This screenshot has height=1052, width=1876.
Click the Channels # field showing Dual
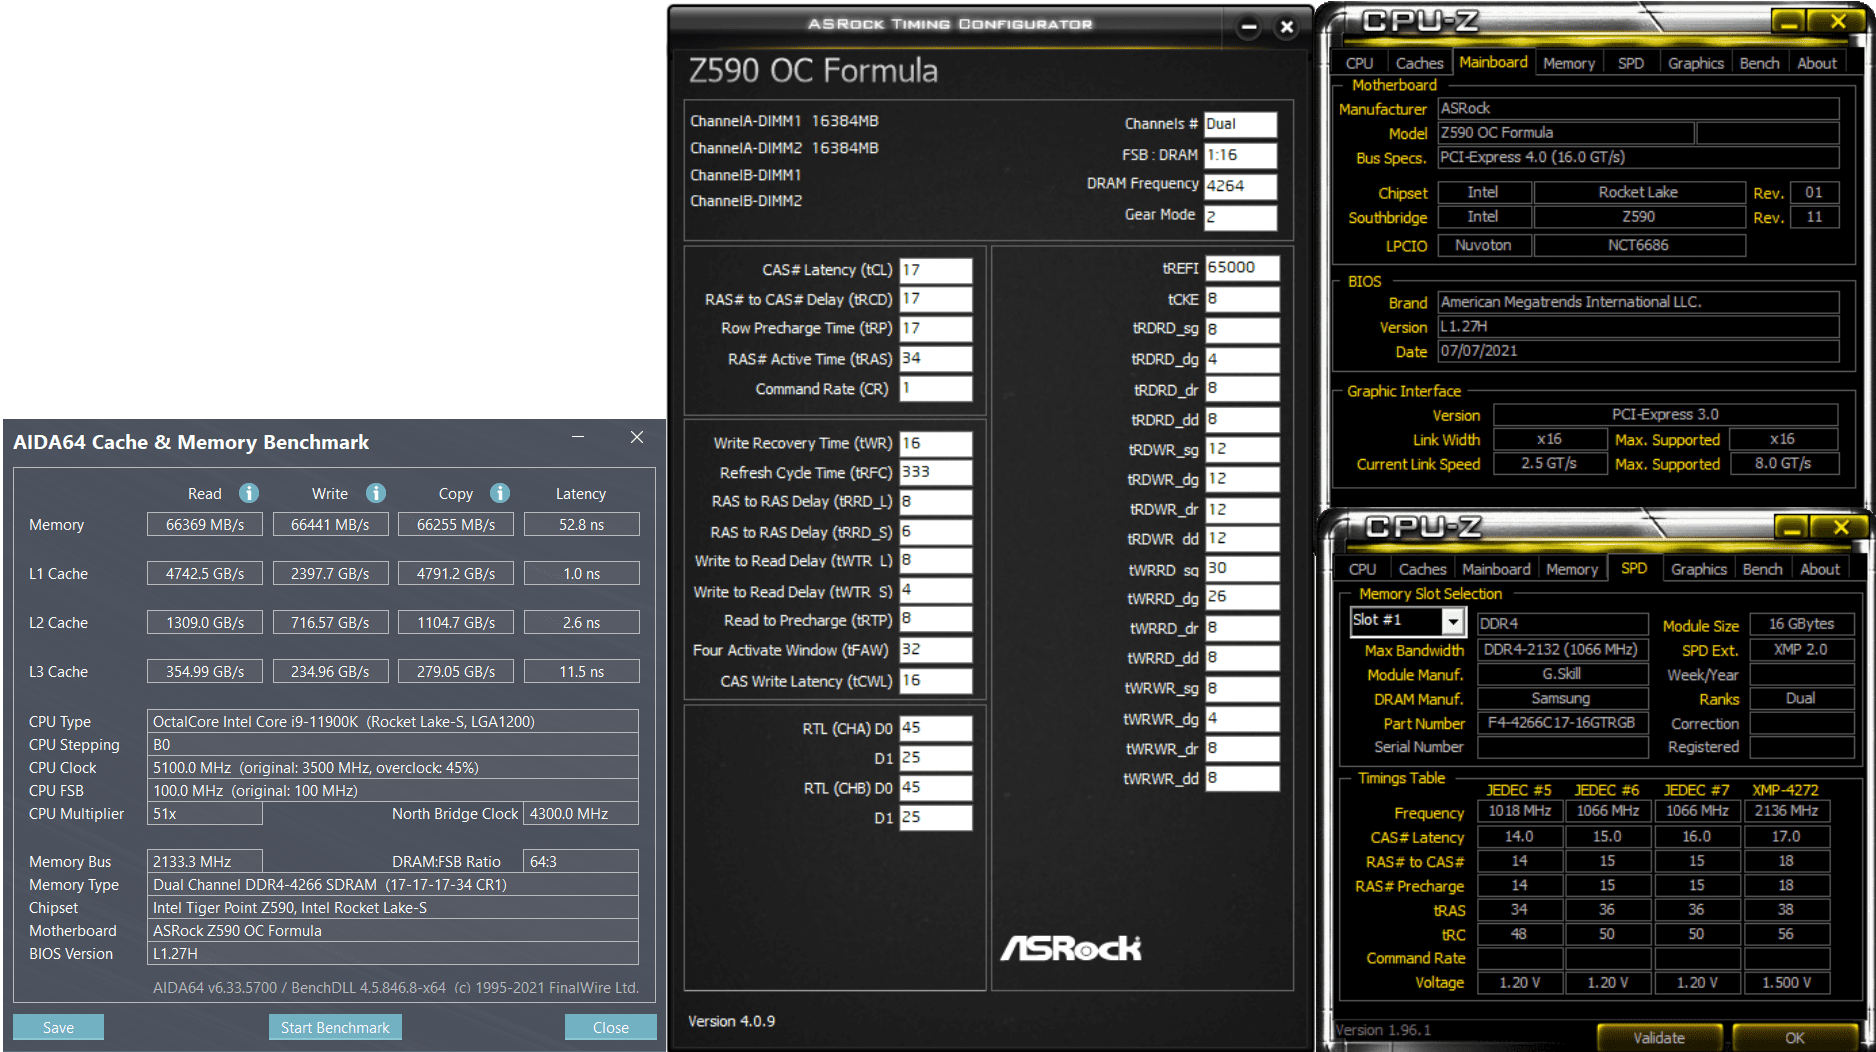point(1240,124)
